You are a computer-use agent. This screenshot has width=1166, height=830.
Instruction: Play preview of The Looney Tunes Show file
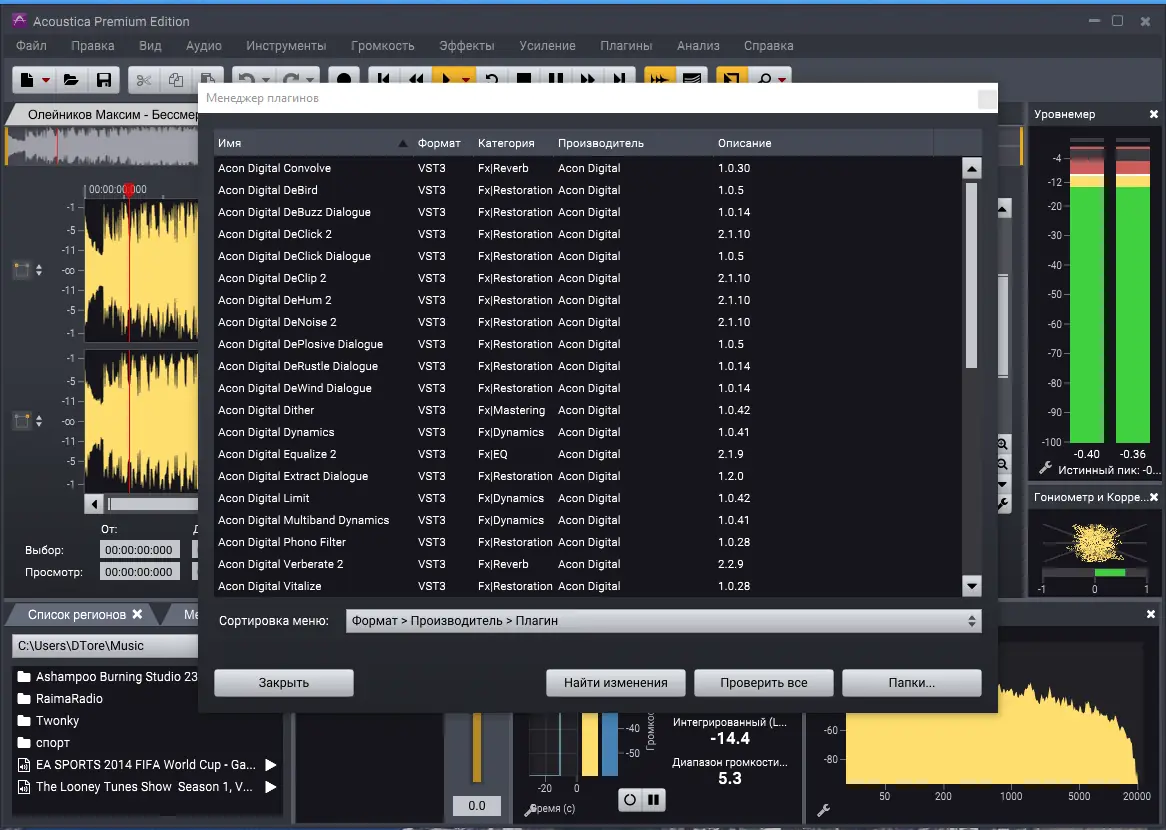[x=271, y=787]
